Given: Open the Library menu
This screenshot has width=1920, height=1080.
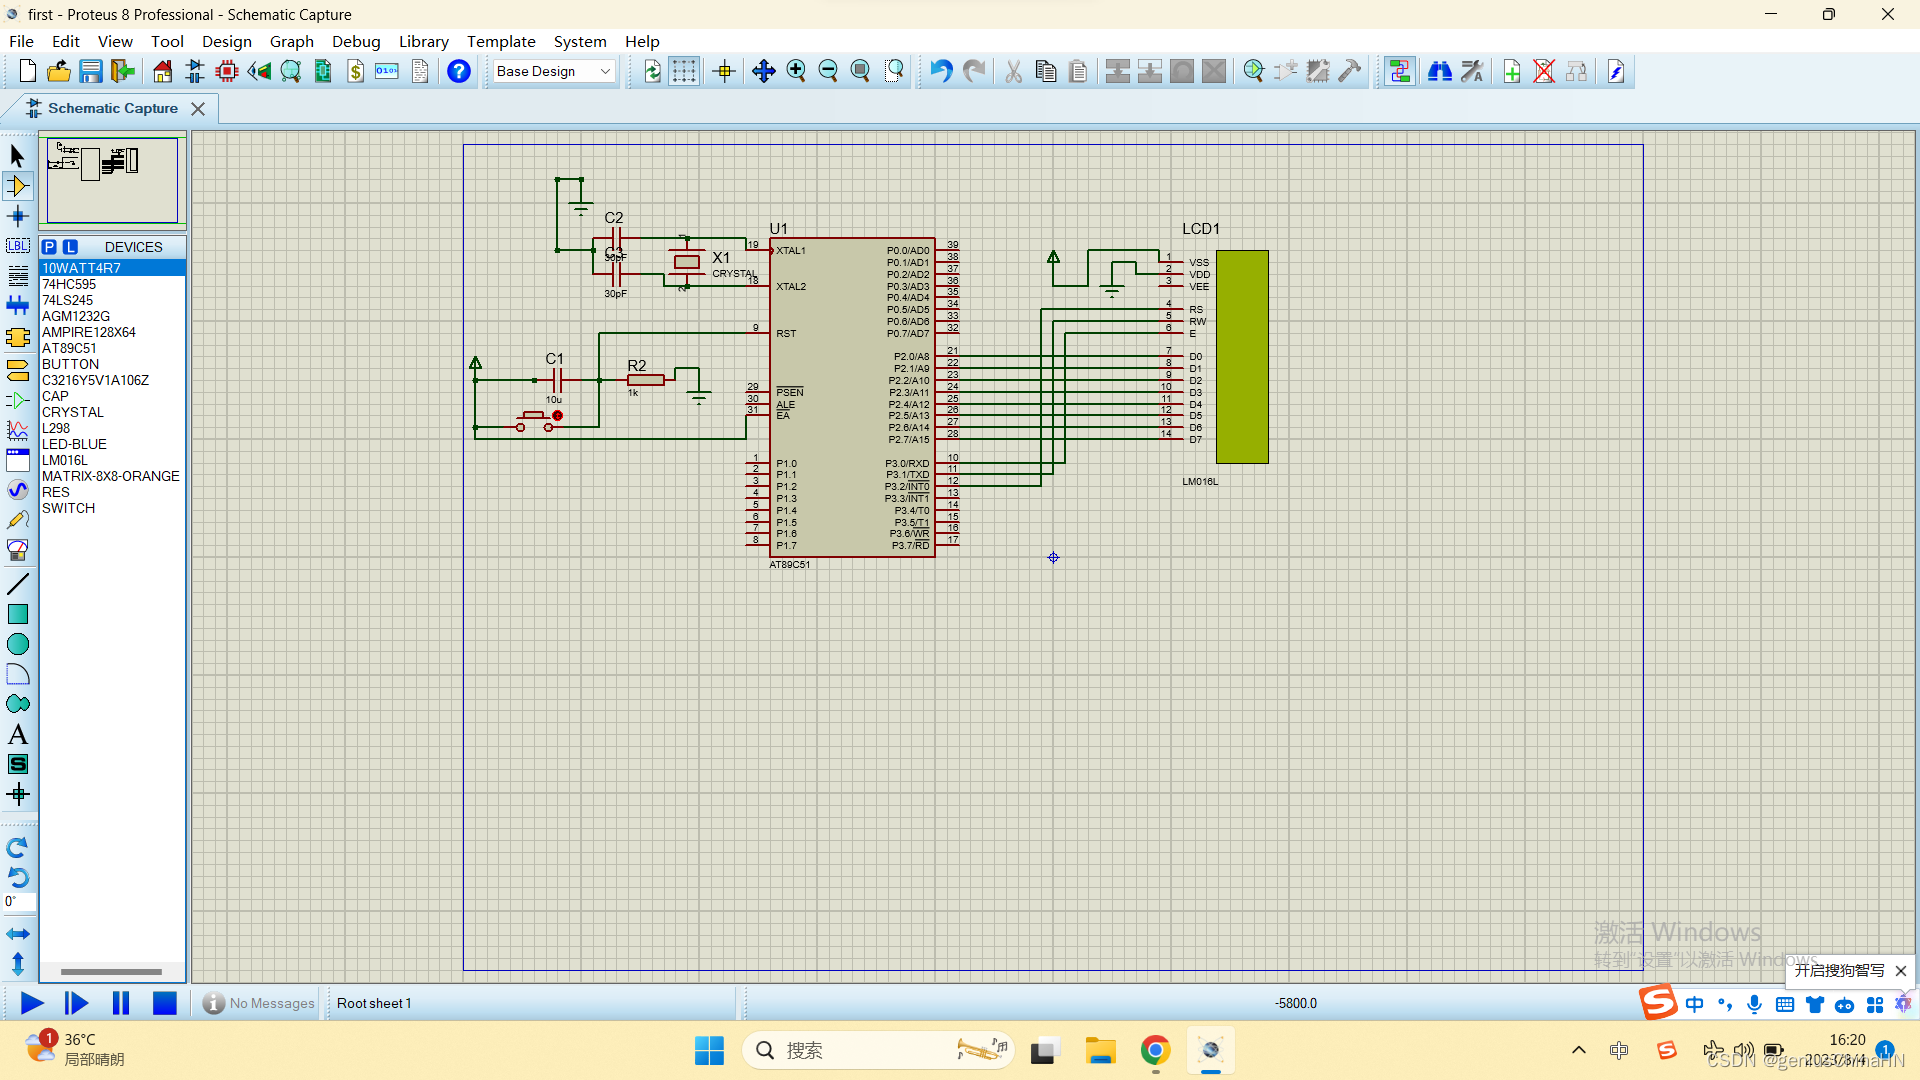Looking at the screenshot, I should click(x=424, y=41).
